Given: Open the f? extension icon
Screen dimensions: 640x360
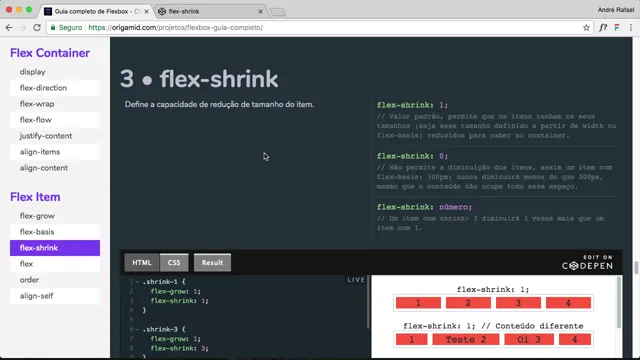Looking at the screenshot, I should coord(603,28).
